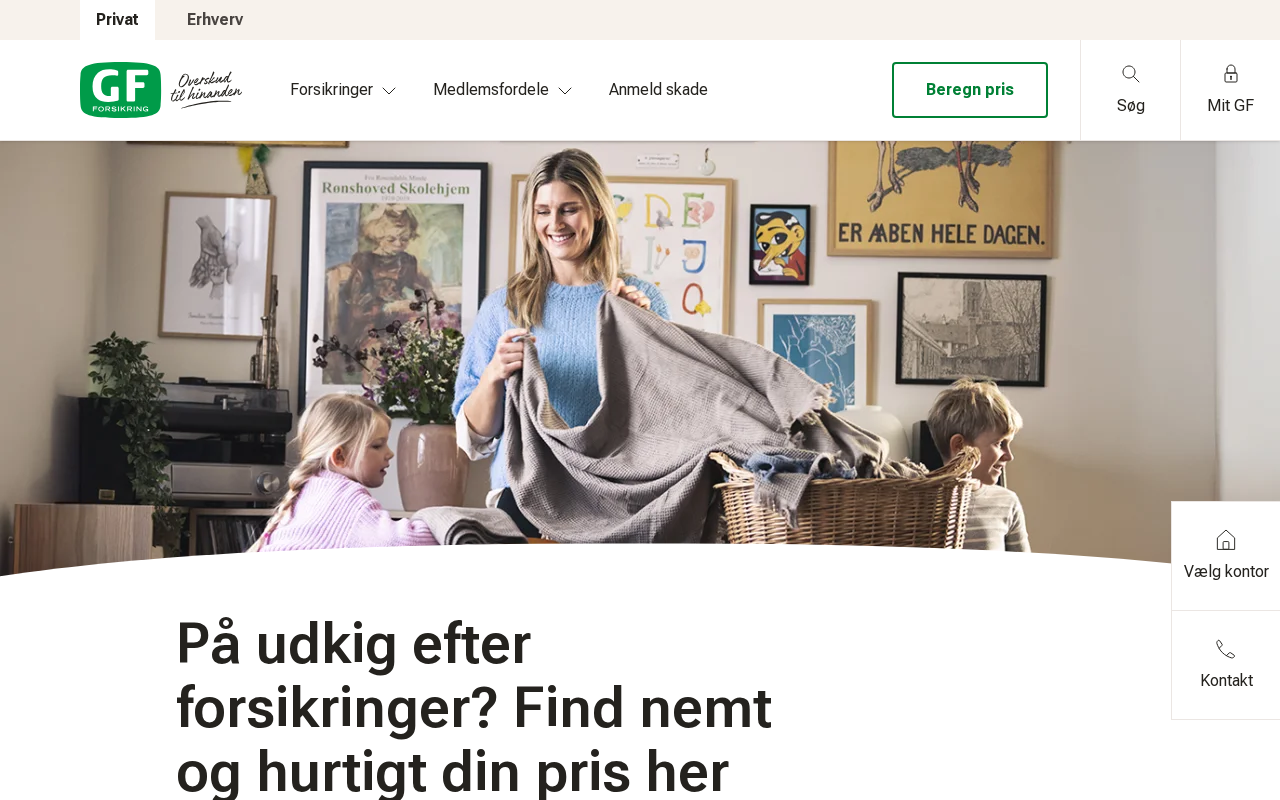Click the GF Forsikring green logo
The image size is (1280, 800).
120,90
